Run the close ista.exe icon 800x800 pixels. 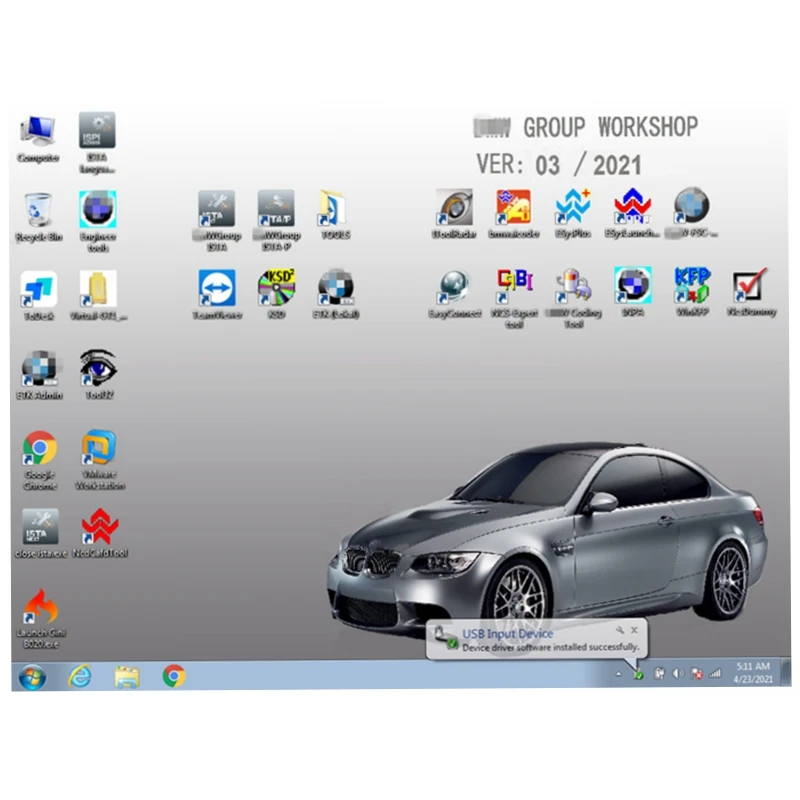point(41,533)
